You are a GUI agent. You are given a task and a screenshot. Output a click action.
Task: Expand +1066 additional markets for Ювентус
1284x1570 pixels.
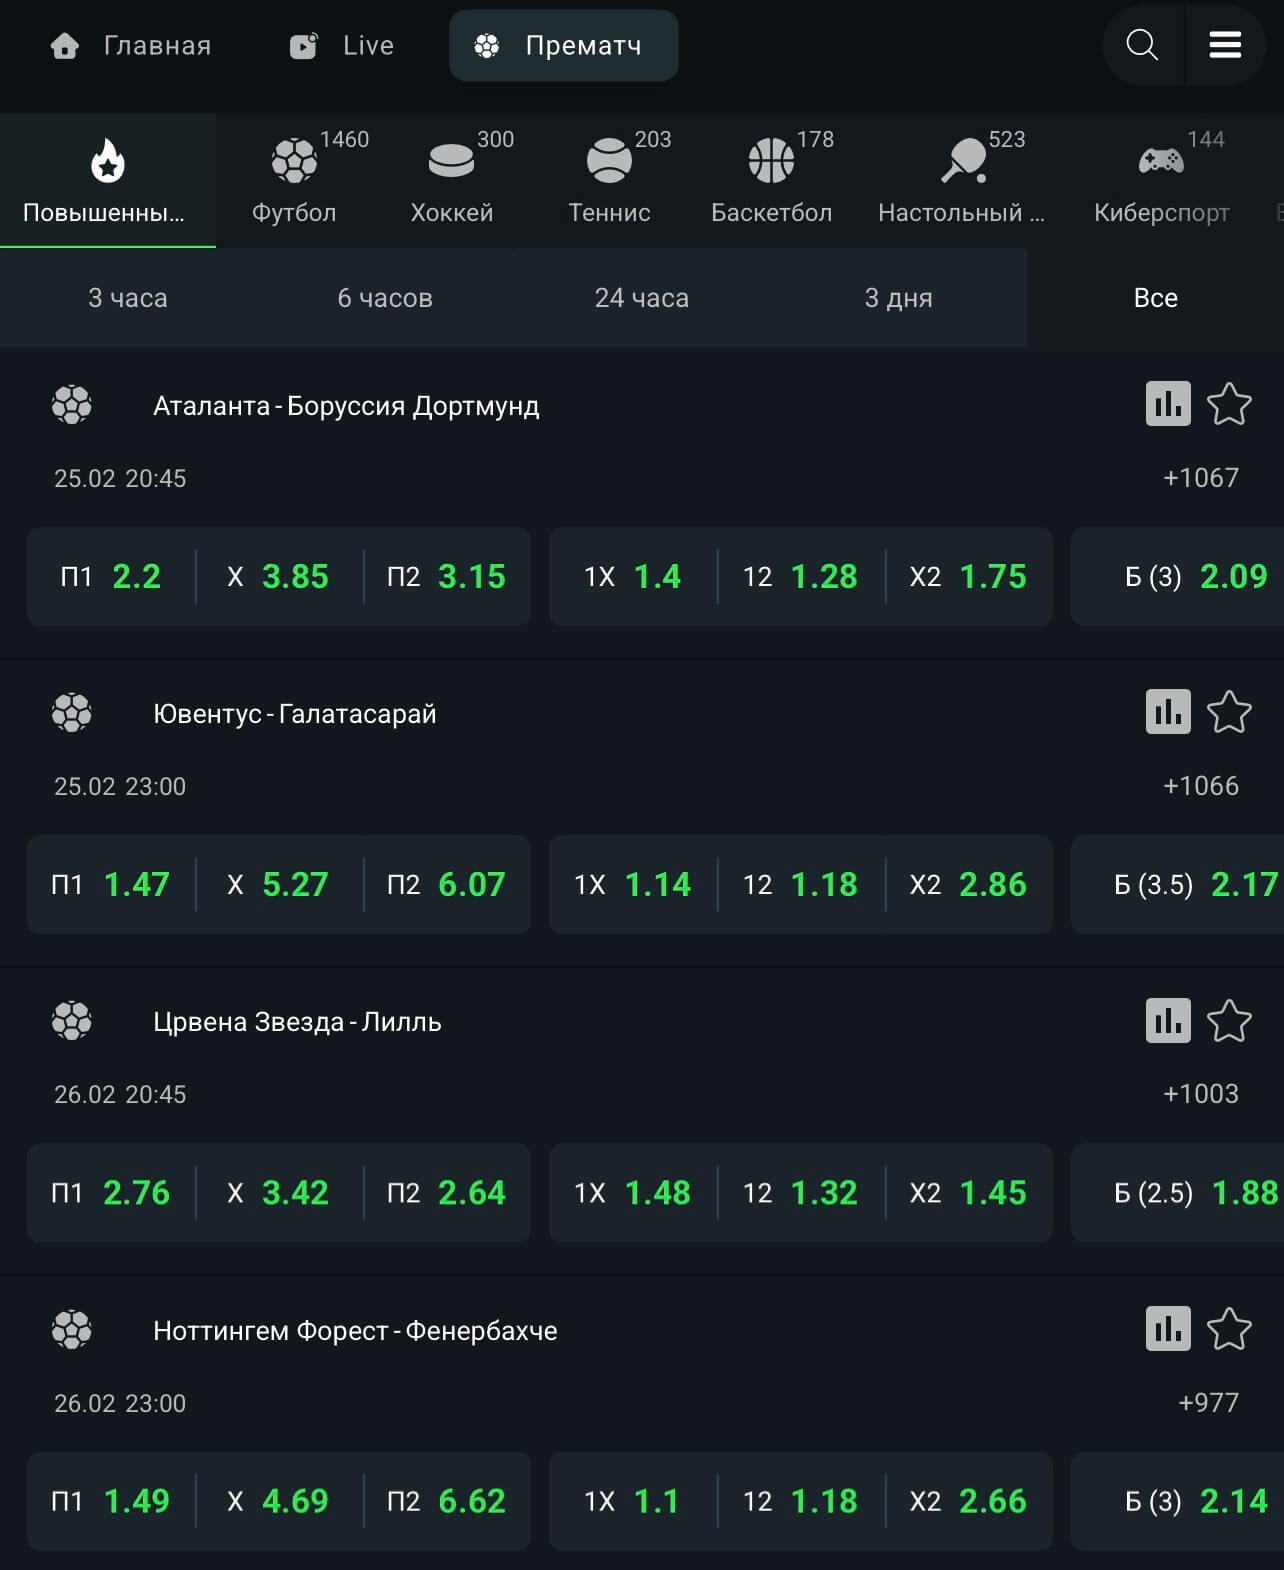coord(1200,786)
